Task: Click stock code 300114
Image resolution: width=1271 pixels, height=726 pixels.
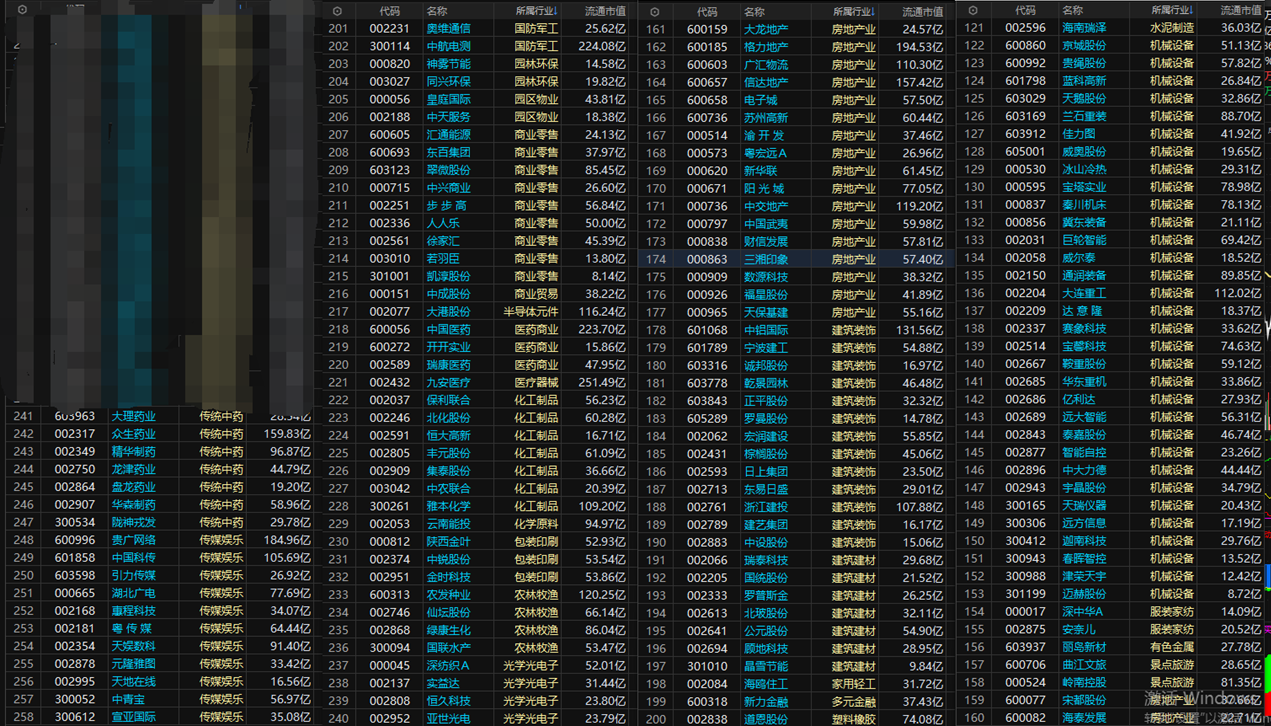Action: click(x=389, y=46)
